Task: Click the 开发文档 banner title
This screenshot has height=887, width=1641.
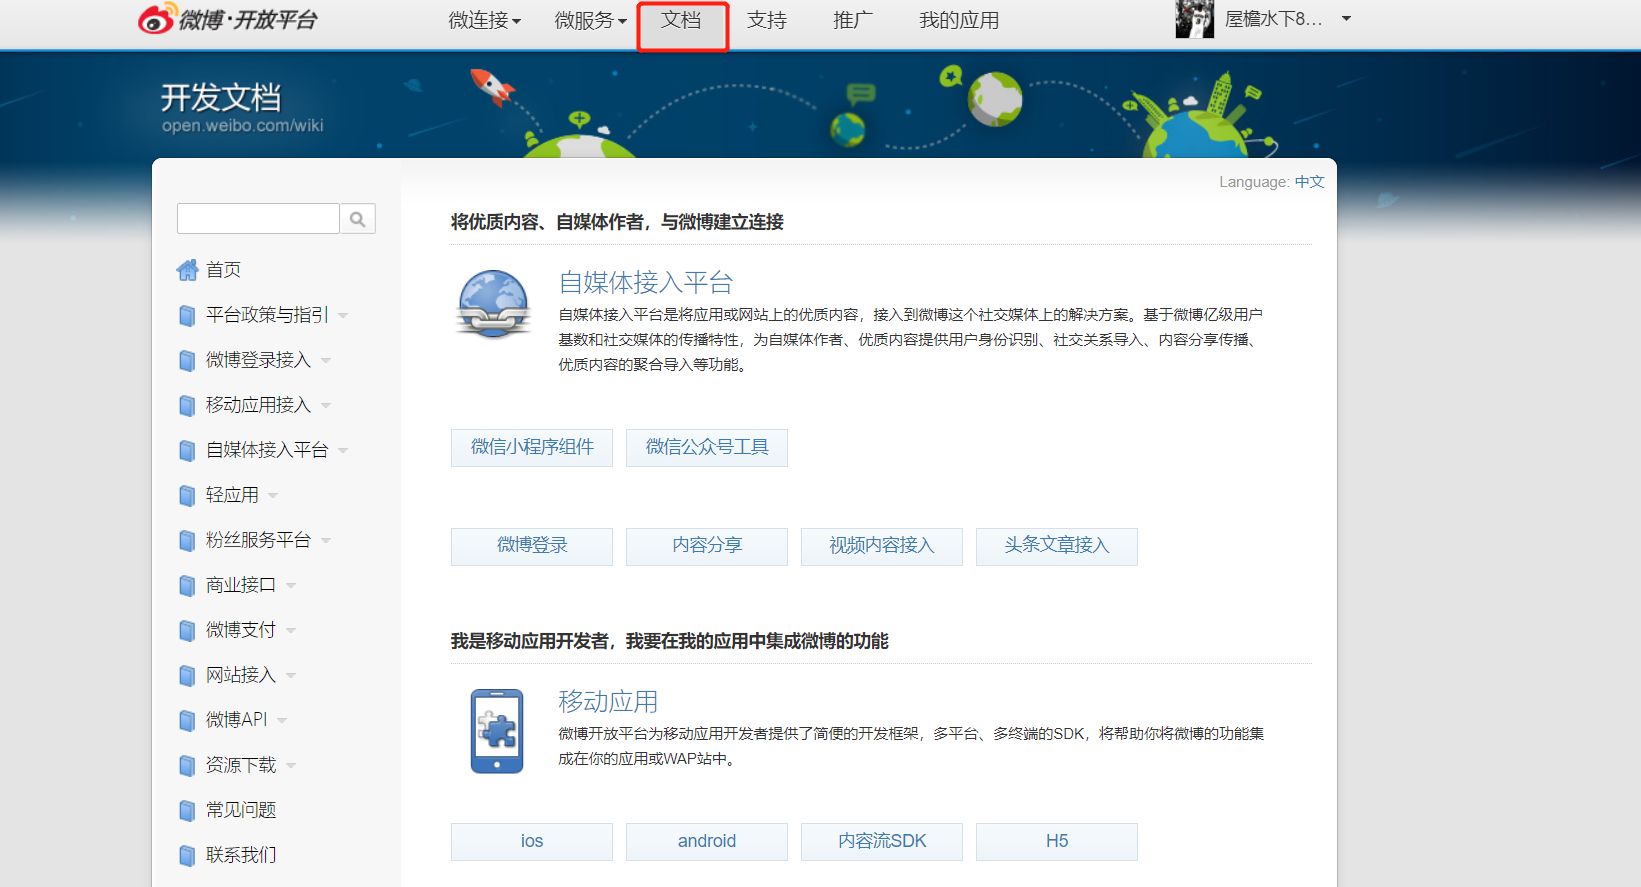Action: point(221,98)
